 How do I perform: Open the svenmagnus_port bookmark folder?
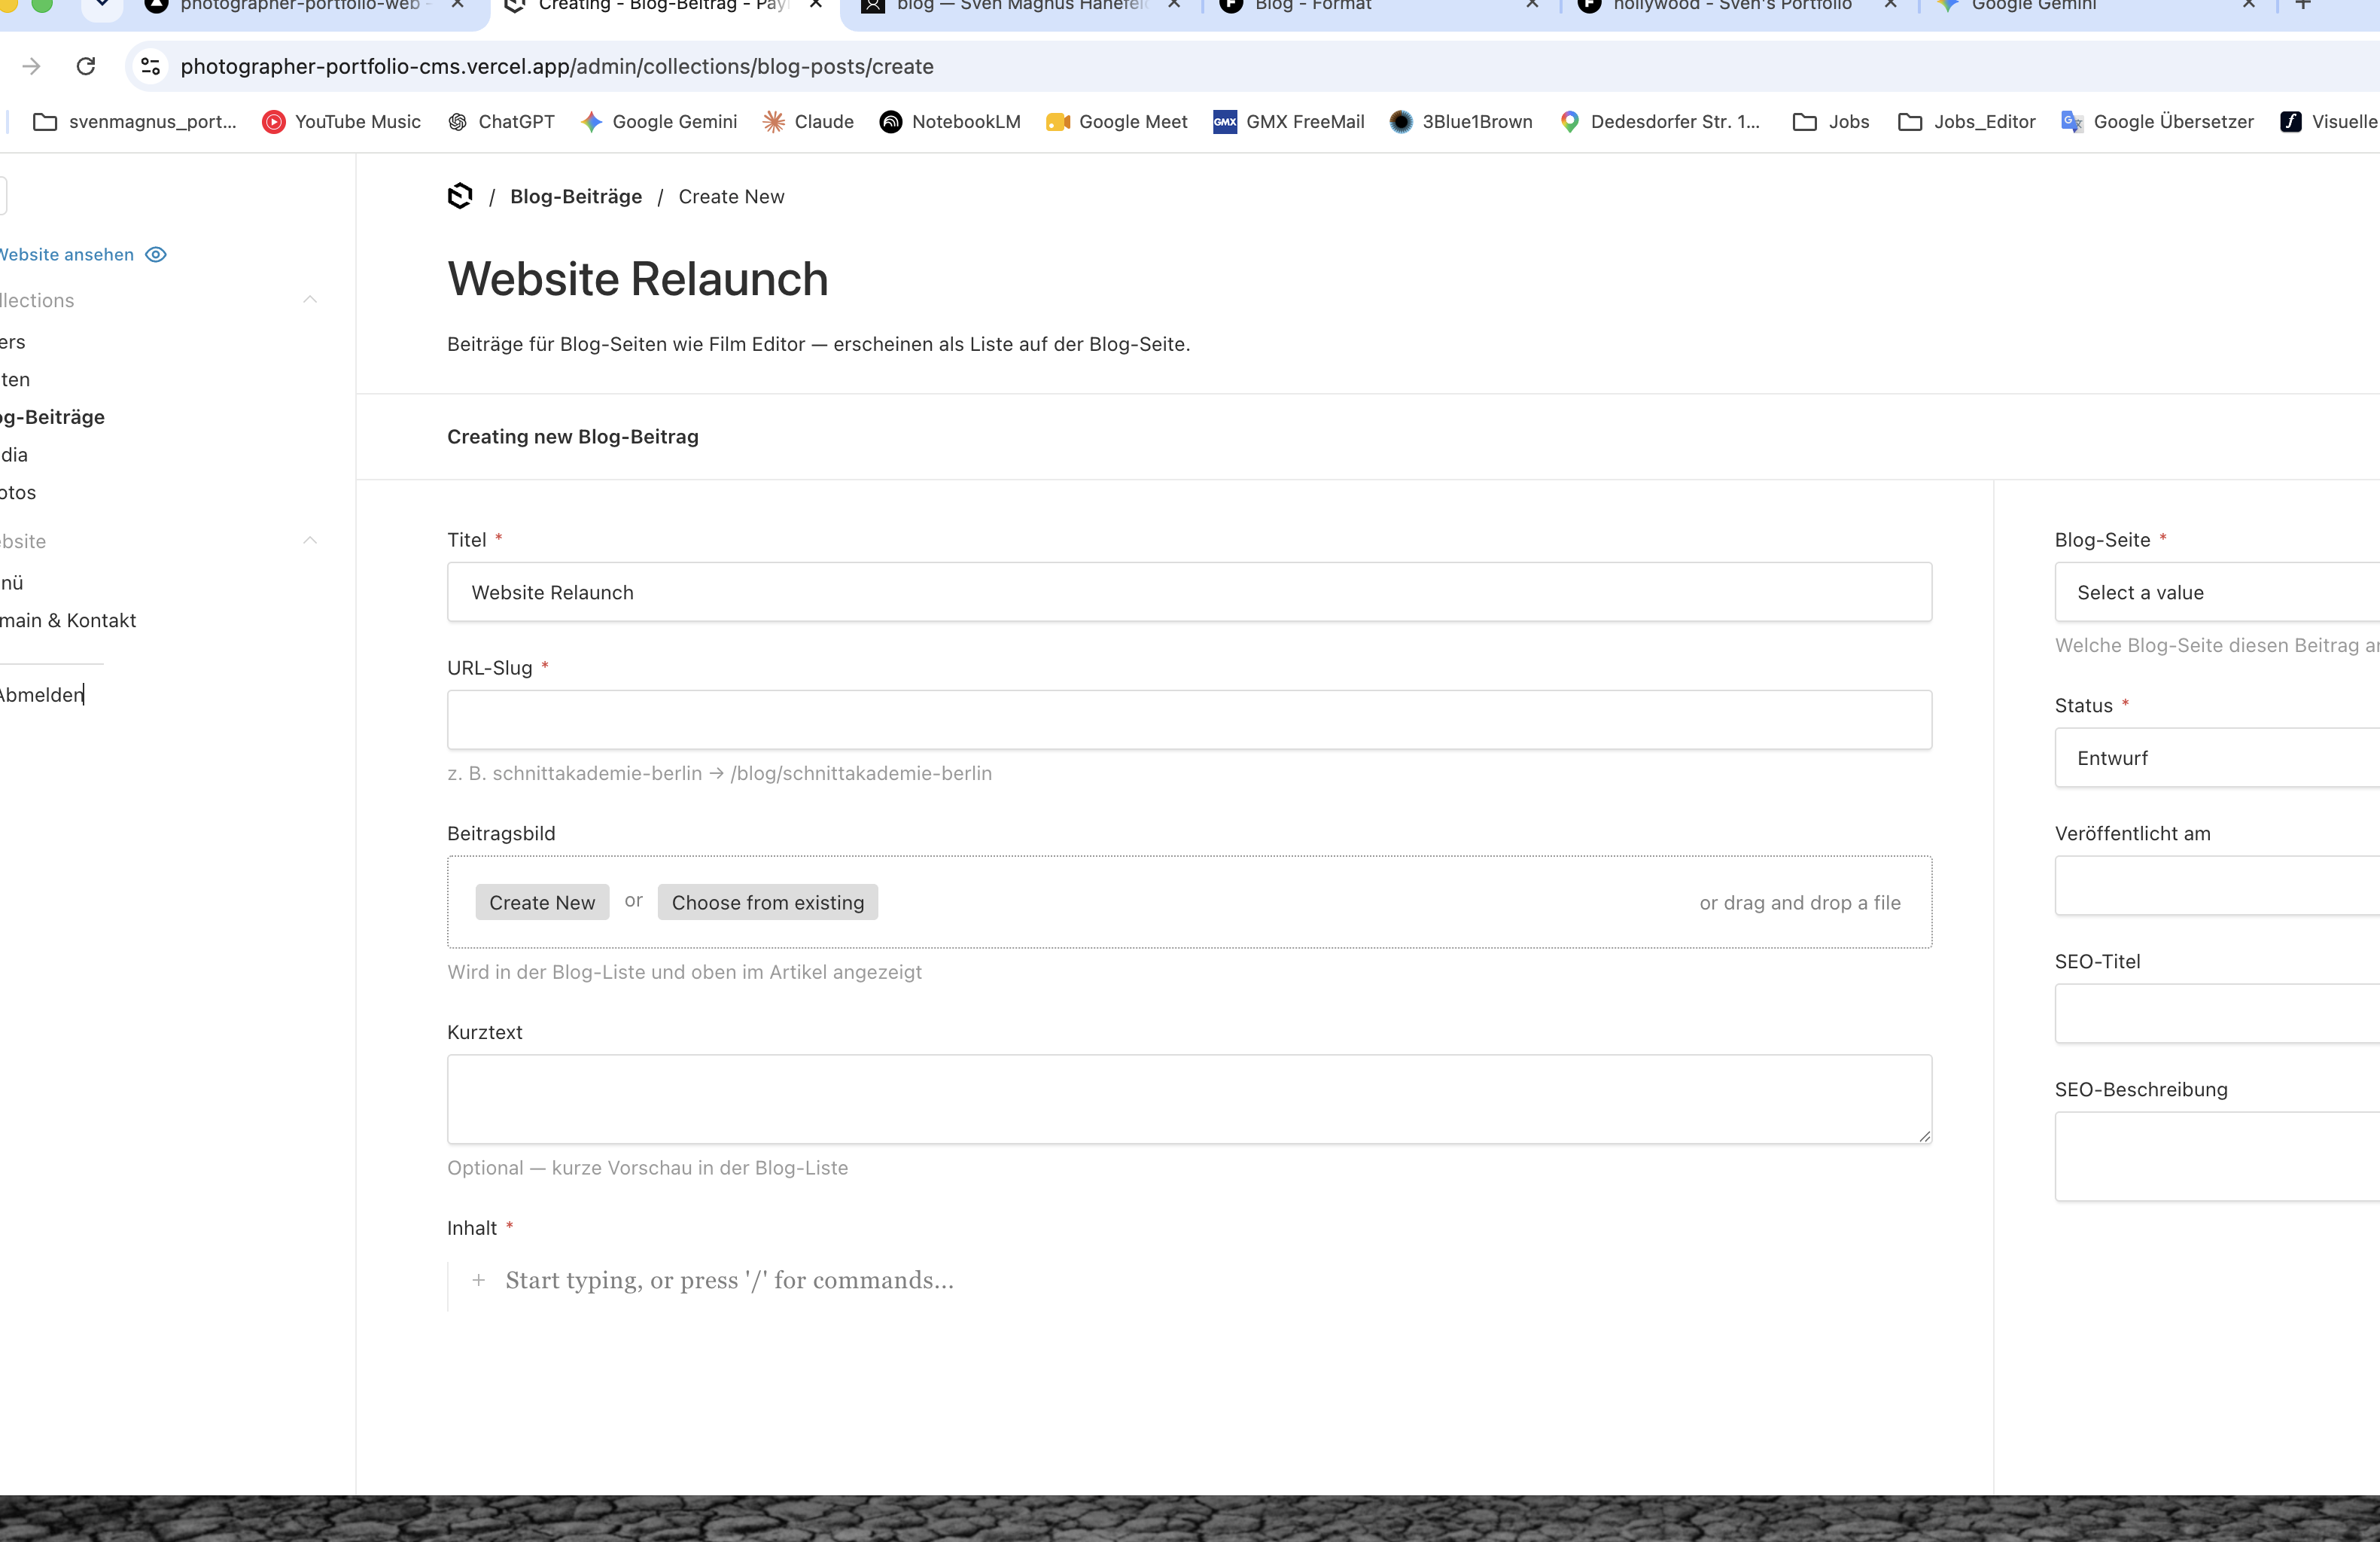(x=135, y=122)
